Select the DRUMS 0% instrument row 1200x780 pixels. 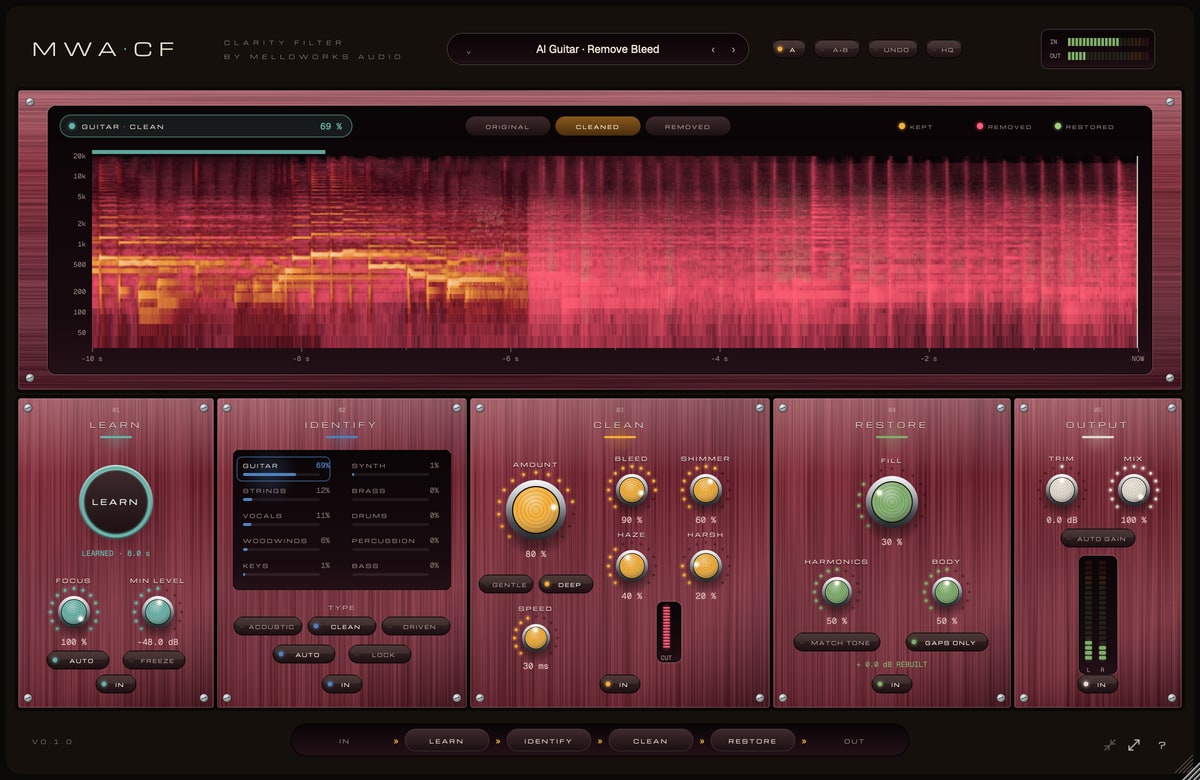pyautogui.click(x=395, y=518)
